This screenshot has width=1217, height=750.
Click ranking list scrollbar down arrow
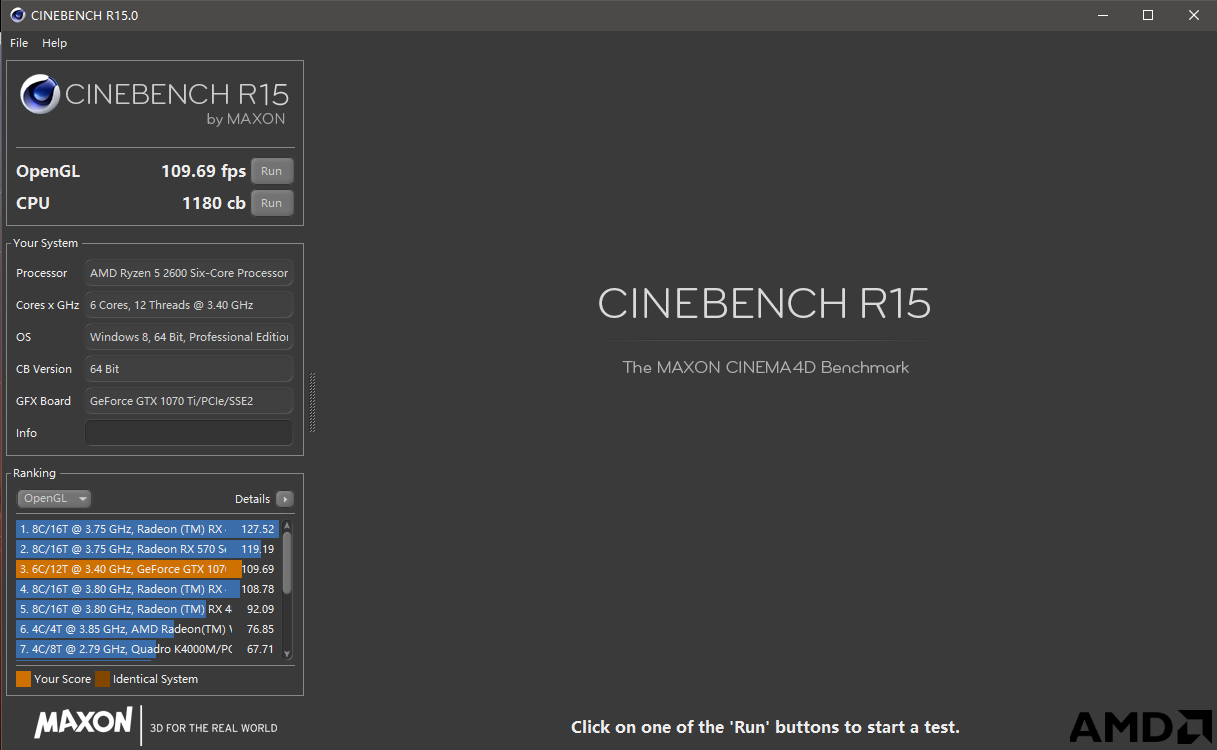click(x=288, y=653)
